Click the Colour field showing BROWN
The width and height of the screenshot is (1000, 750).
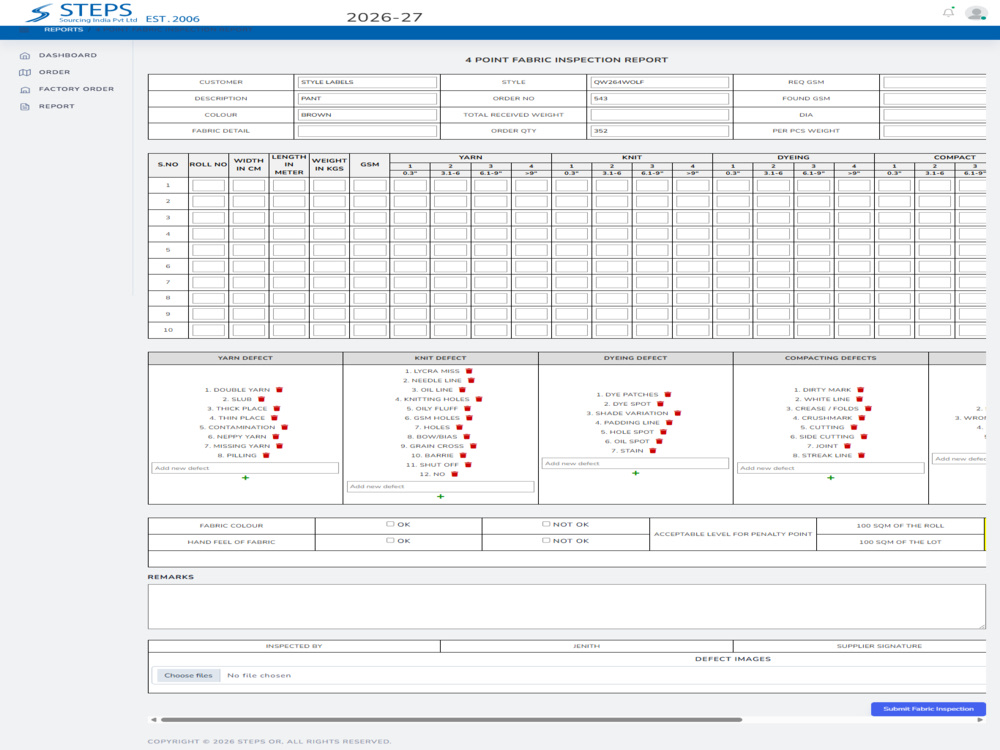point(367,115)
